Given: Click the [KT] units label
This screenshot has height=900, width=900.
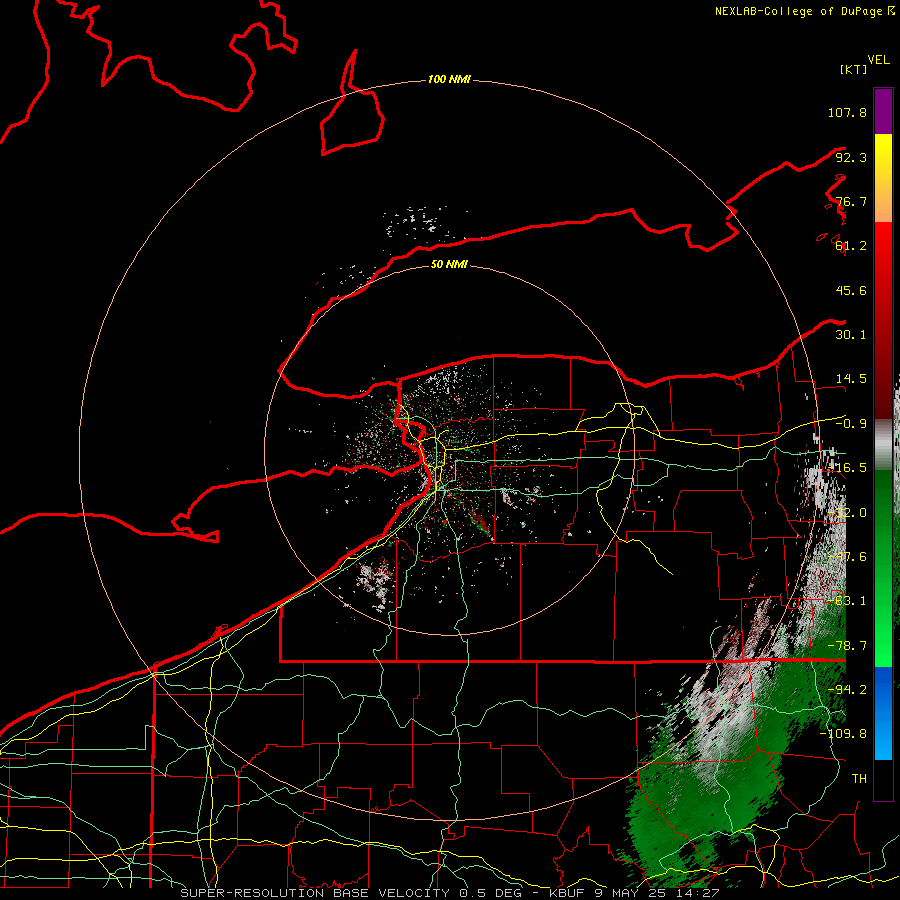Looking at the screenshot, I should [x=853, y=69].
